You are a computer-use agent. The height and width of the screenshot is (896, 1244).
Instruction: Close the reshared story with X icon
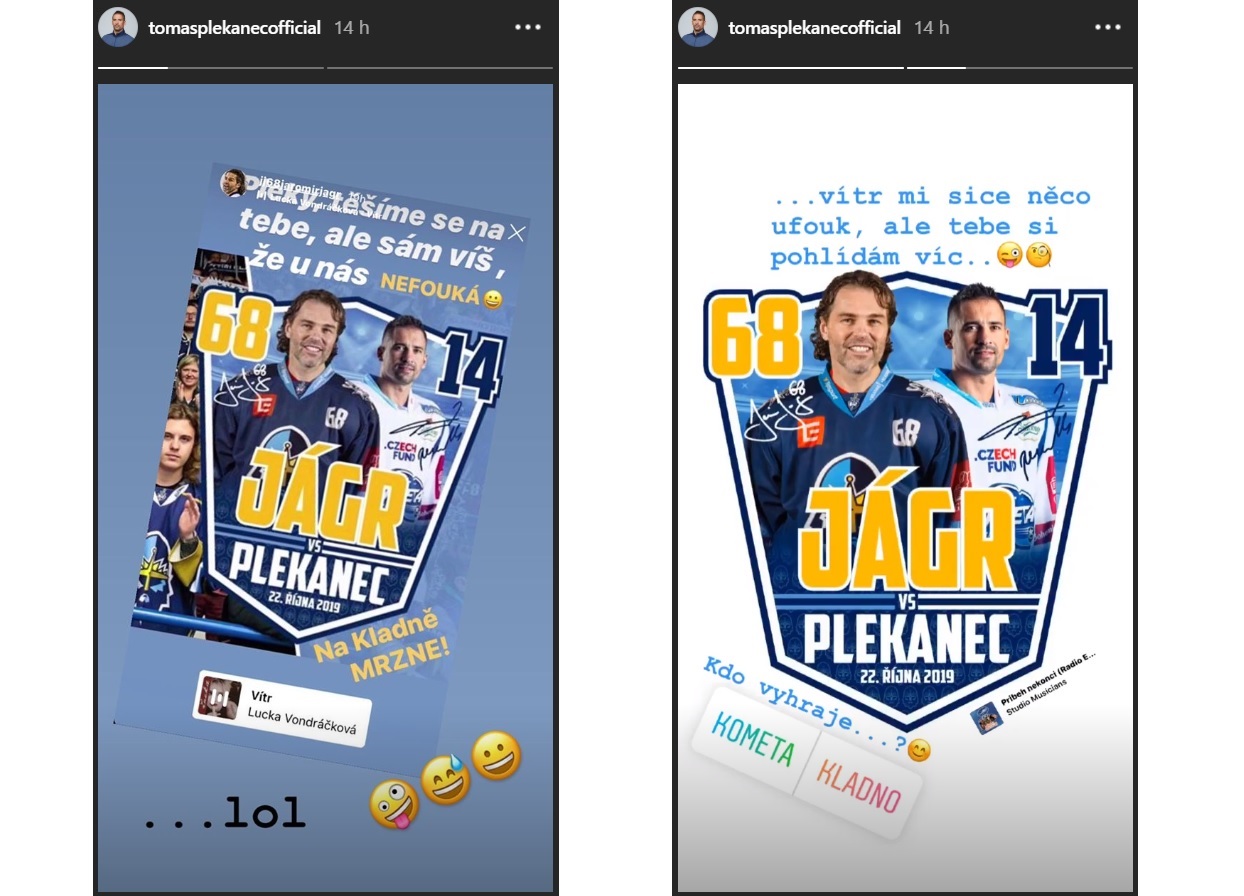516,233
